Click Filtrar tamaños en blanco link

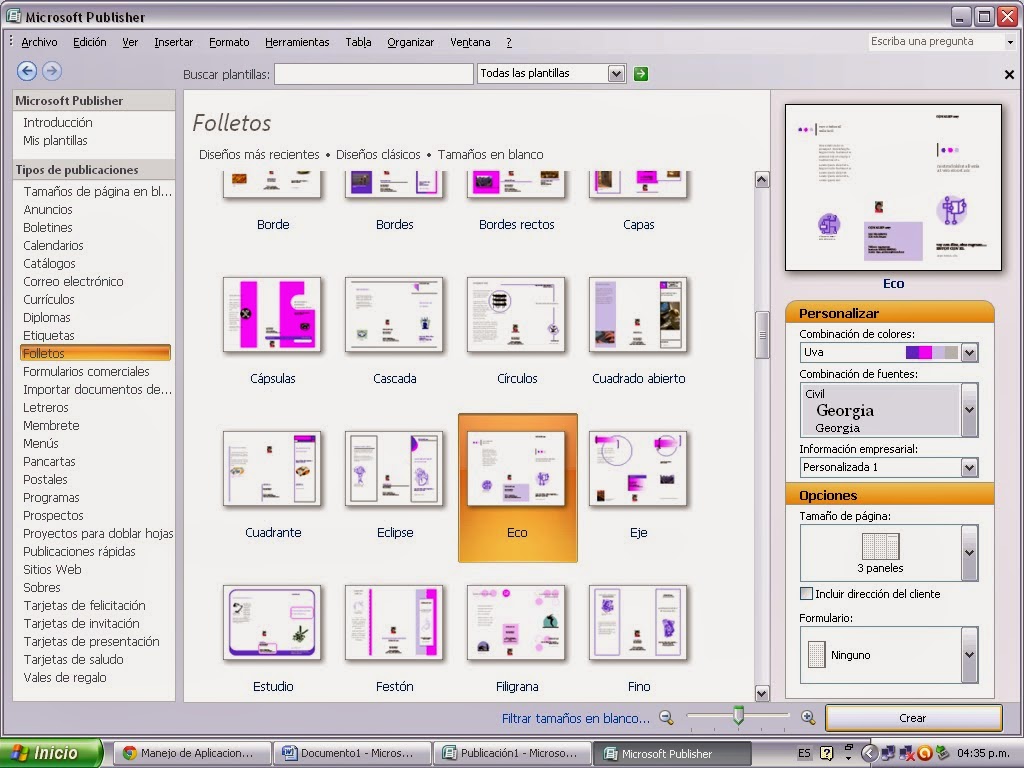[575, 718]
